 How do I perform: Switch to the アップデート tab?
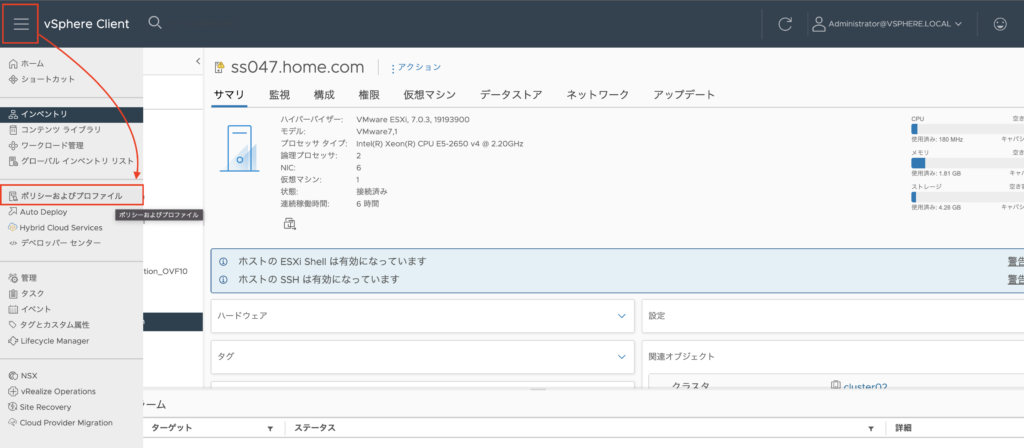[684, 95]
